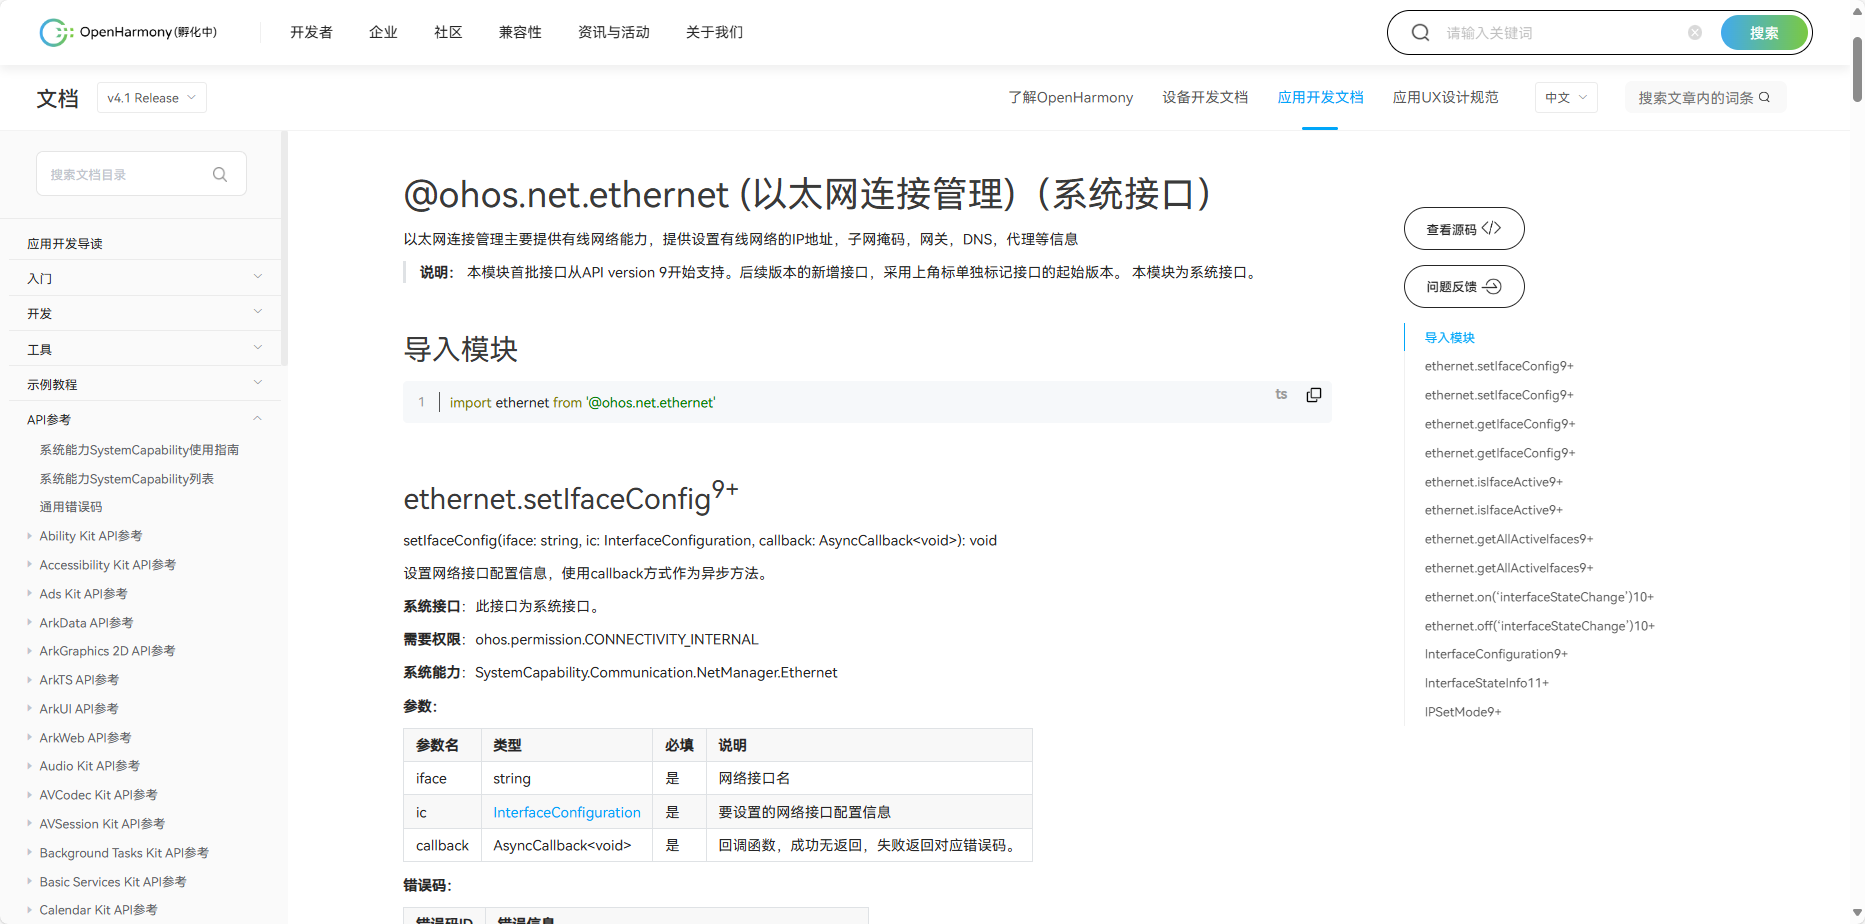The height and width of the screenshot is (924, 1865).
Task: Copy the import code snippet
Action: 1314,395
